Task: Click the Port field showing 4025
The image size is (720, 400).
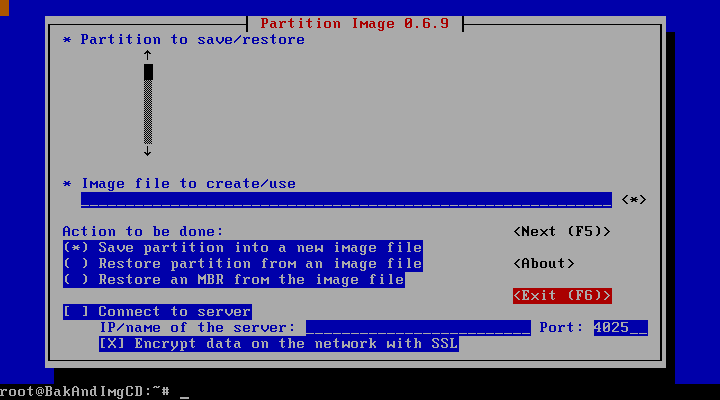Action: [x=621, y=328]
